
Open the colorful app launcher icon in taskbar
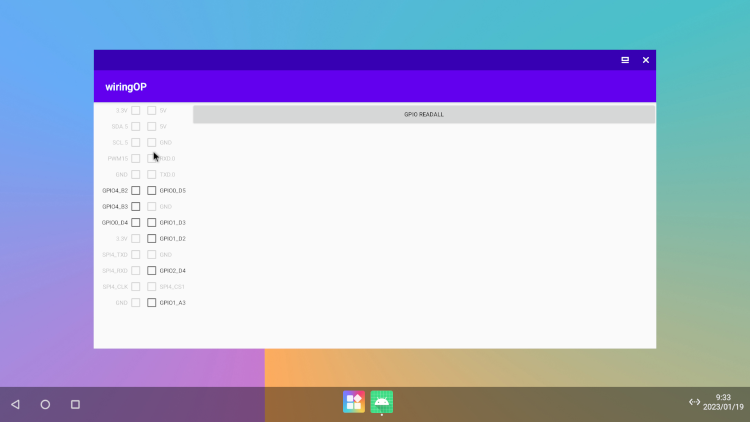(x=354, y=402)
